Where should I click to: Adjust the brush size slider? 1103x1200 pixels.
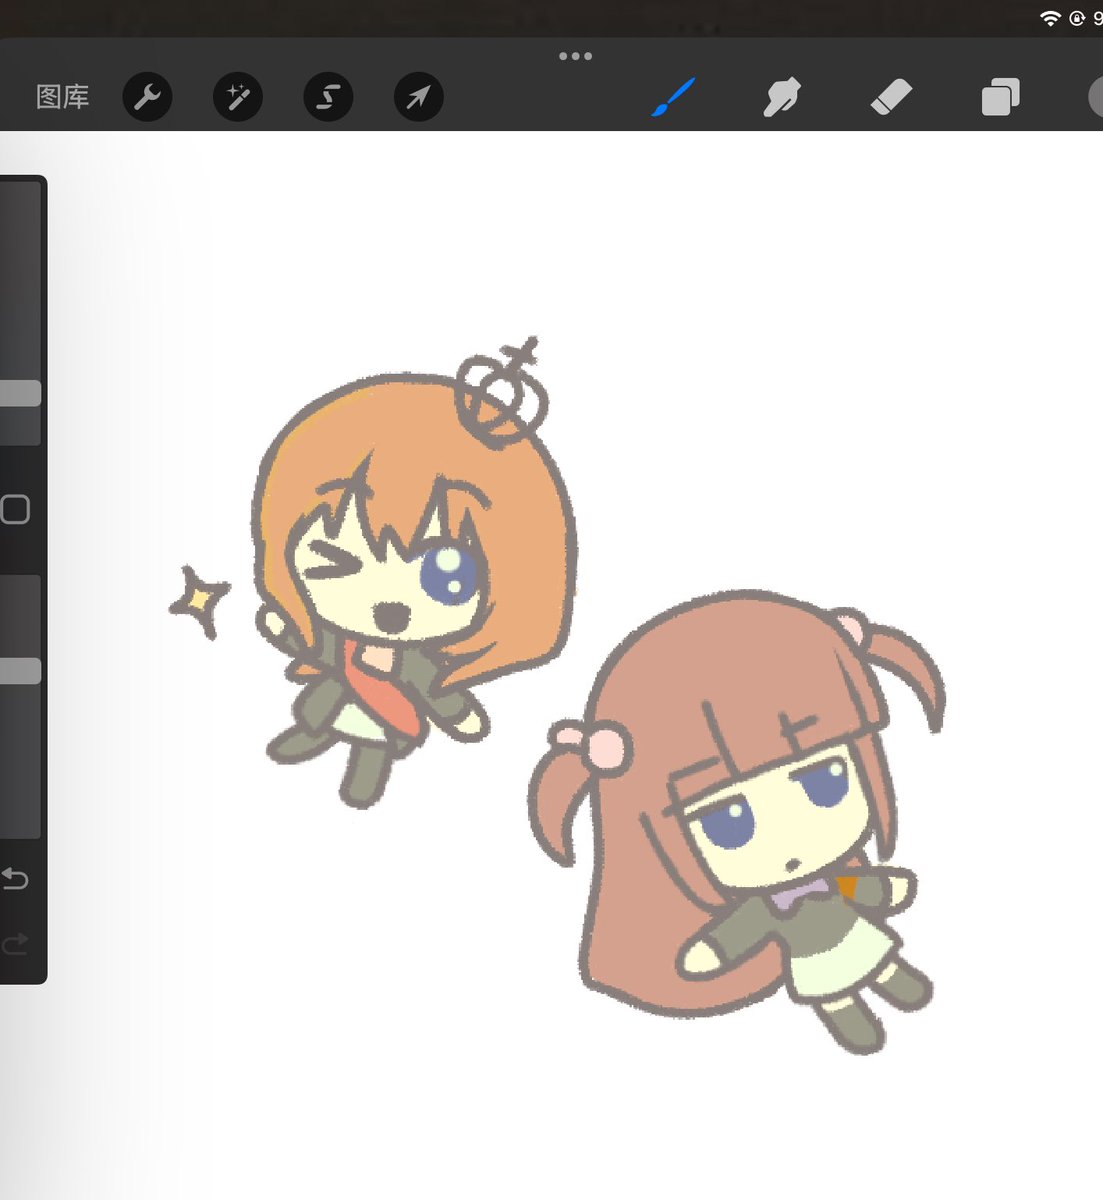[20, 392]
